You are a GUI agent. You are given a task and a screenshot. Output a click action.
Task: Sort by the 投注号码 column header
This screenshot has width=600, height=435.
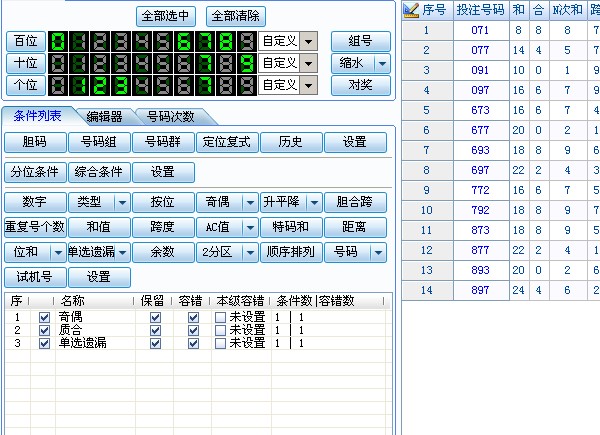point(481,10)
